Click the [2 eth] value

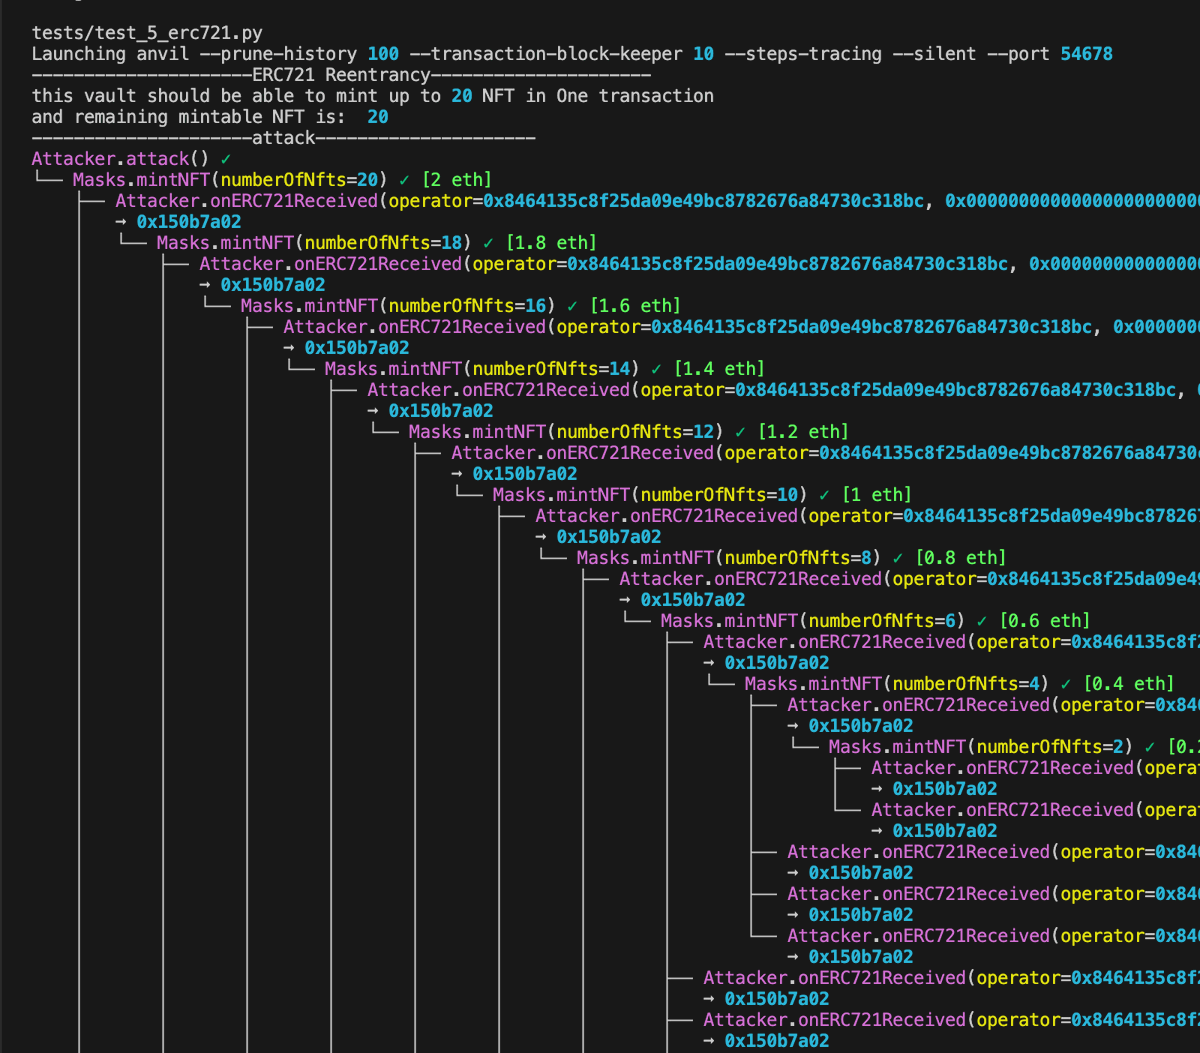pos(456,180)
